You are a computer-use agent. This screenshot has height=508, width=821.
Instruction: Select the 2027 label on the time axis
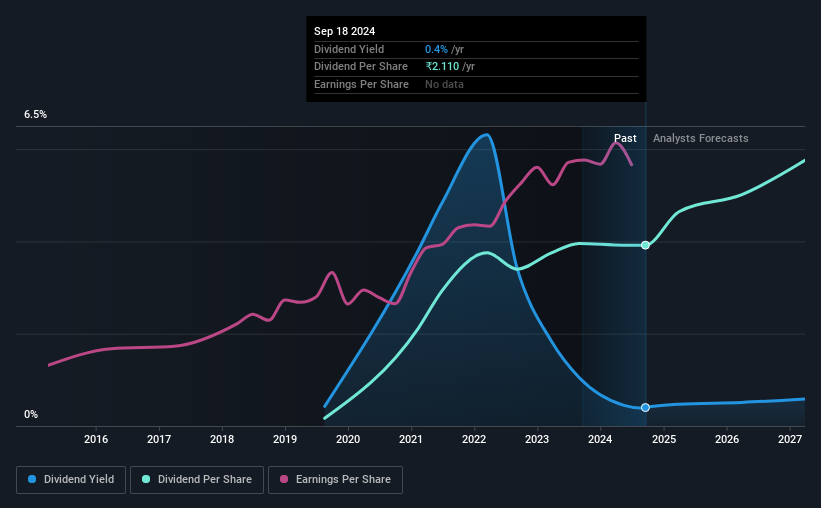[x=790, y=439]
